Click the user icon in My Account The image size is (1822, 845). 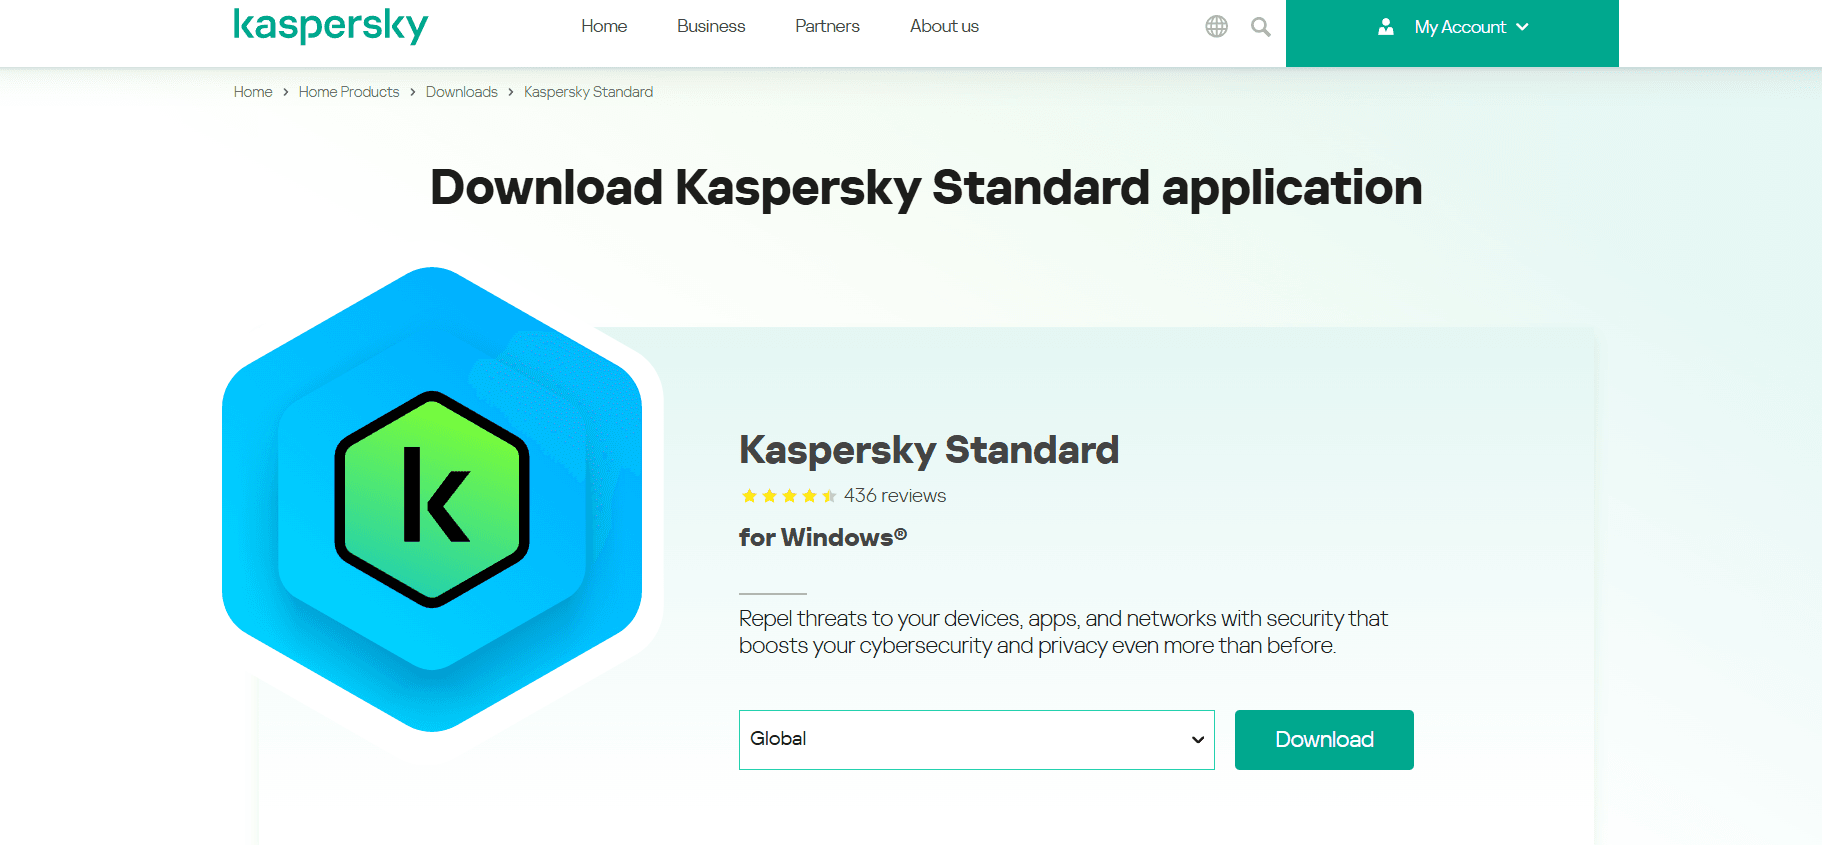(1386, 27)
